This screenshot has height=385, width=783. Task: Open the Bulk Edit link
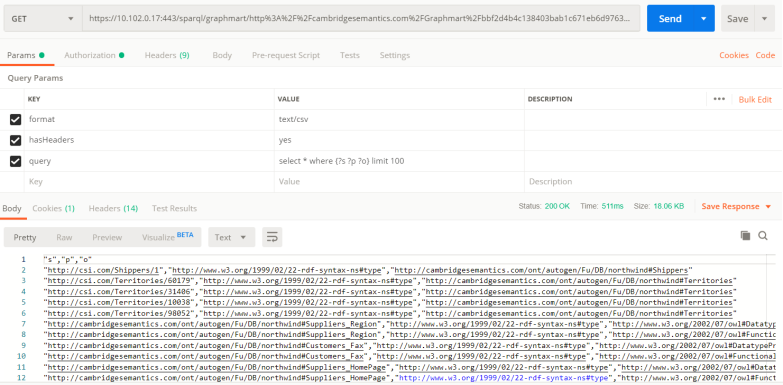click(755, 99)
